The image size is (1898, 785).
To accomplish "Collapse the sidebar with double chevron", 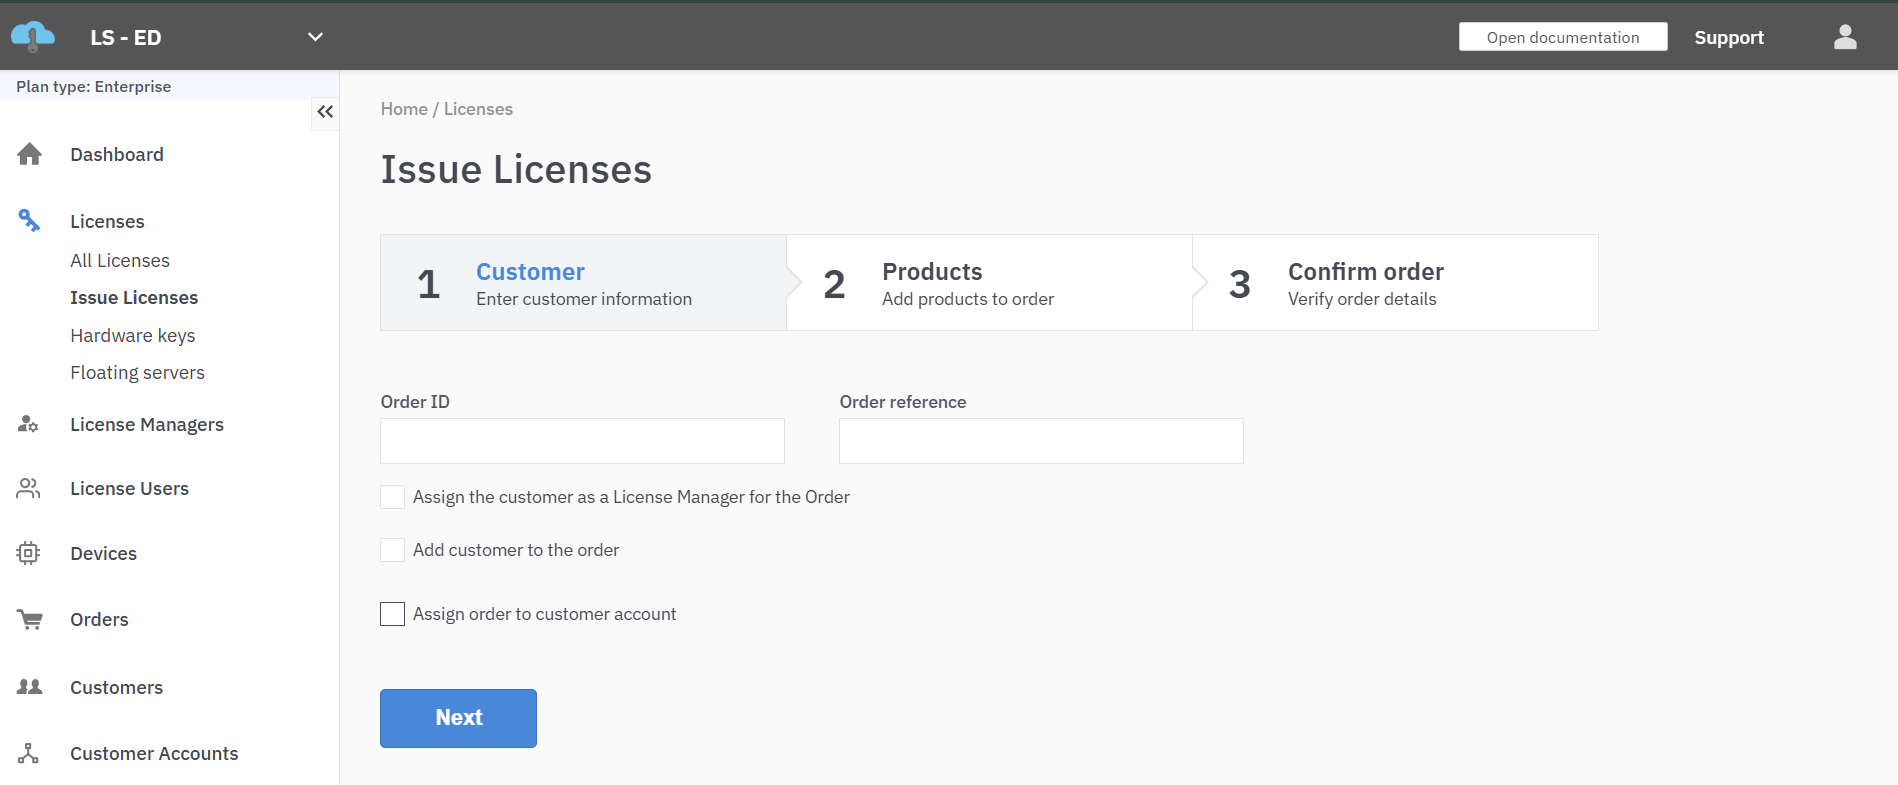I will (x=325, y=112).
